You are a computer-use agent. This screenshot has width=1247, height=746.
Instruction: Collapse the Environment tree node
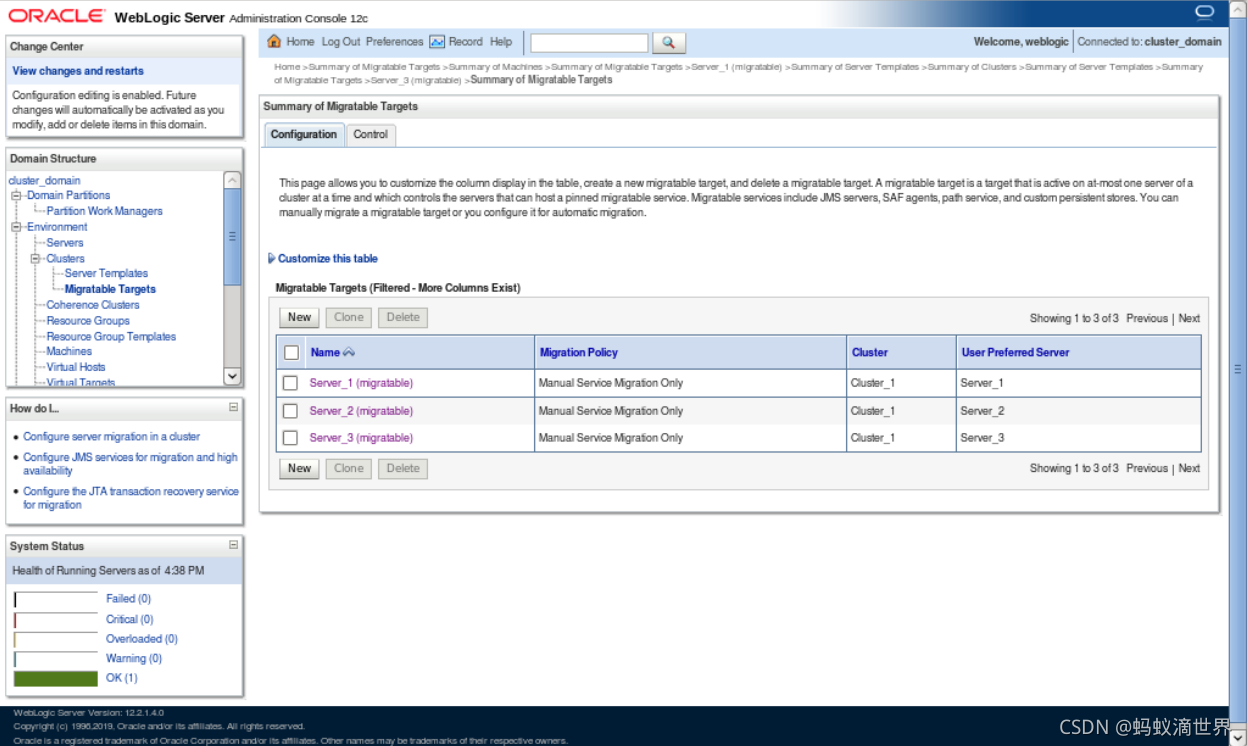pyautogui.click(x=16, y=227)
